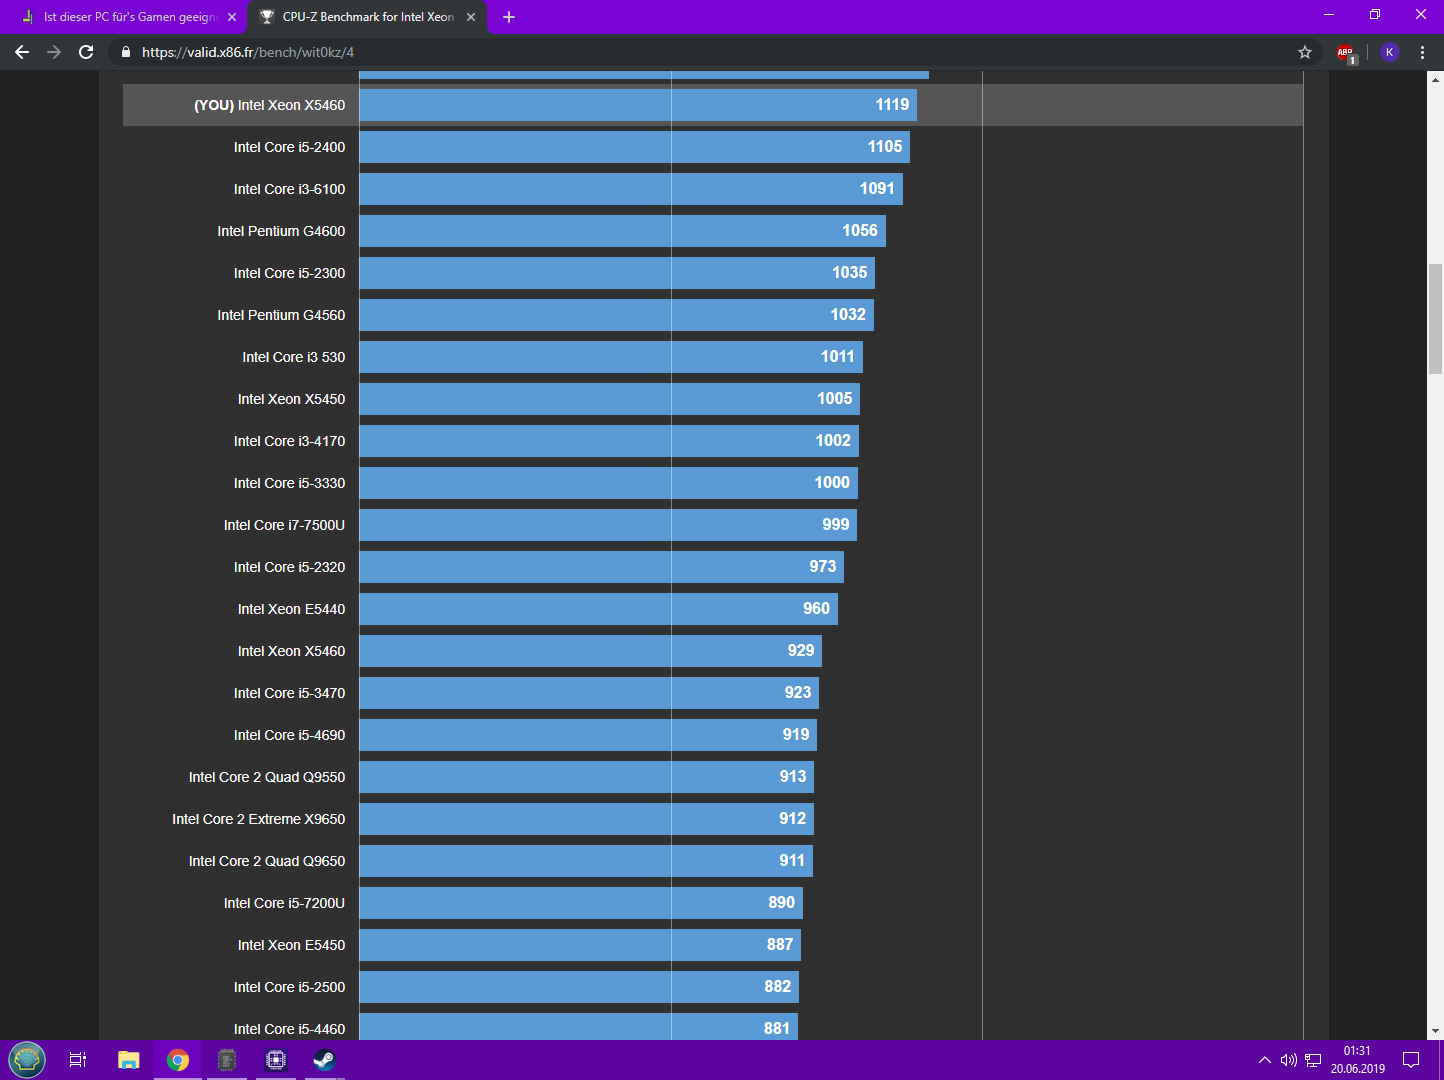Click the Intel Core i5-3470 label
Image resolution: width=1444 pixels, height=1080 pixels.
[289, 693]
